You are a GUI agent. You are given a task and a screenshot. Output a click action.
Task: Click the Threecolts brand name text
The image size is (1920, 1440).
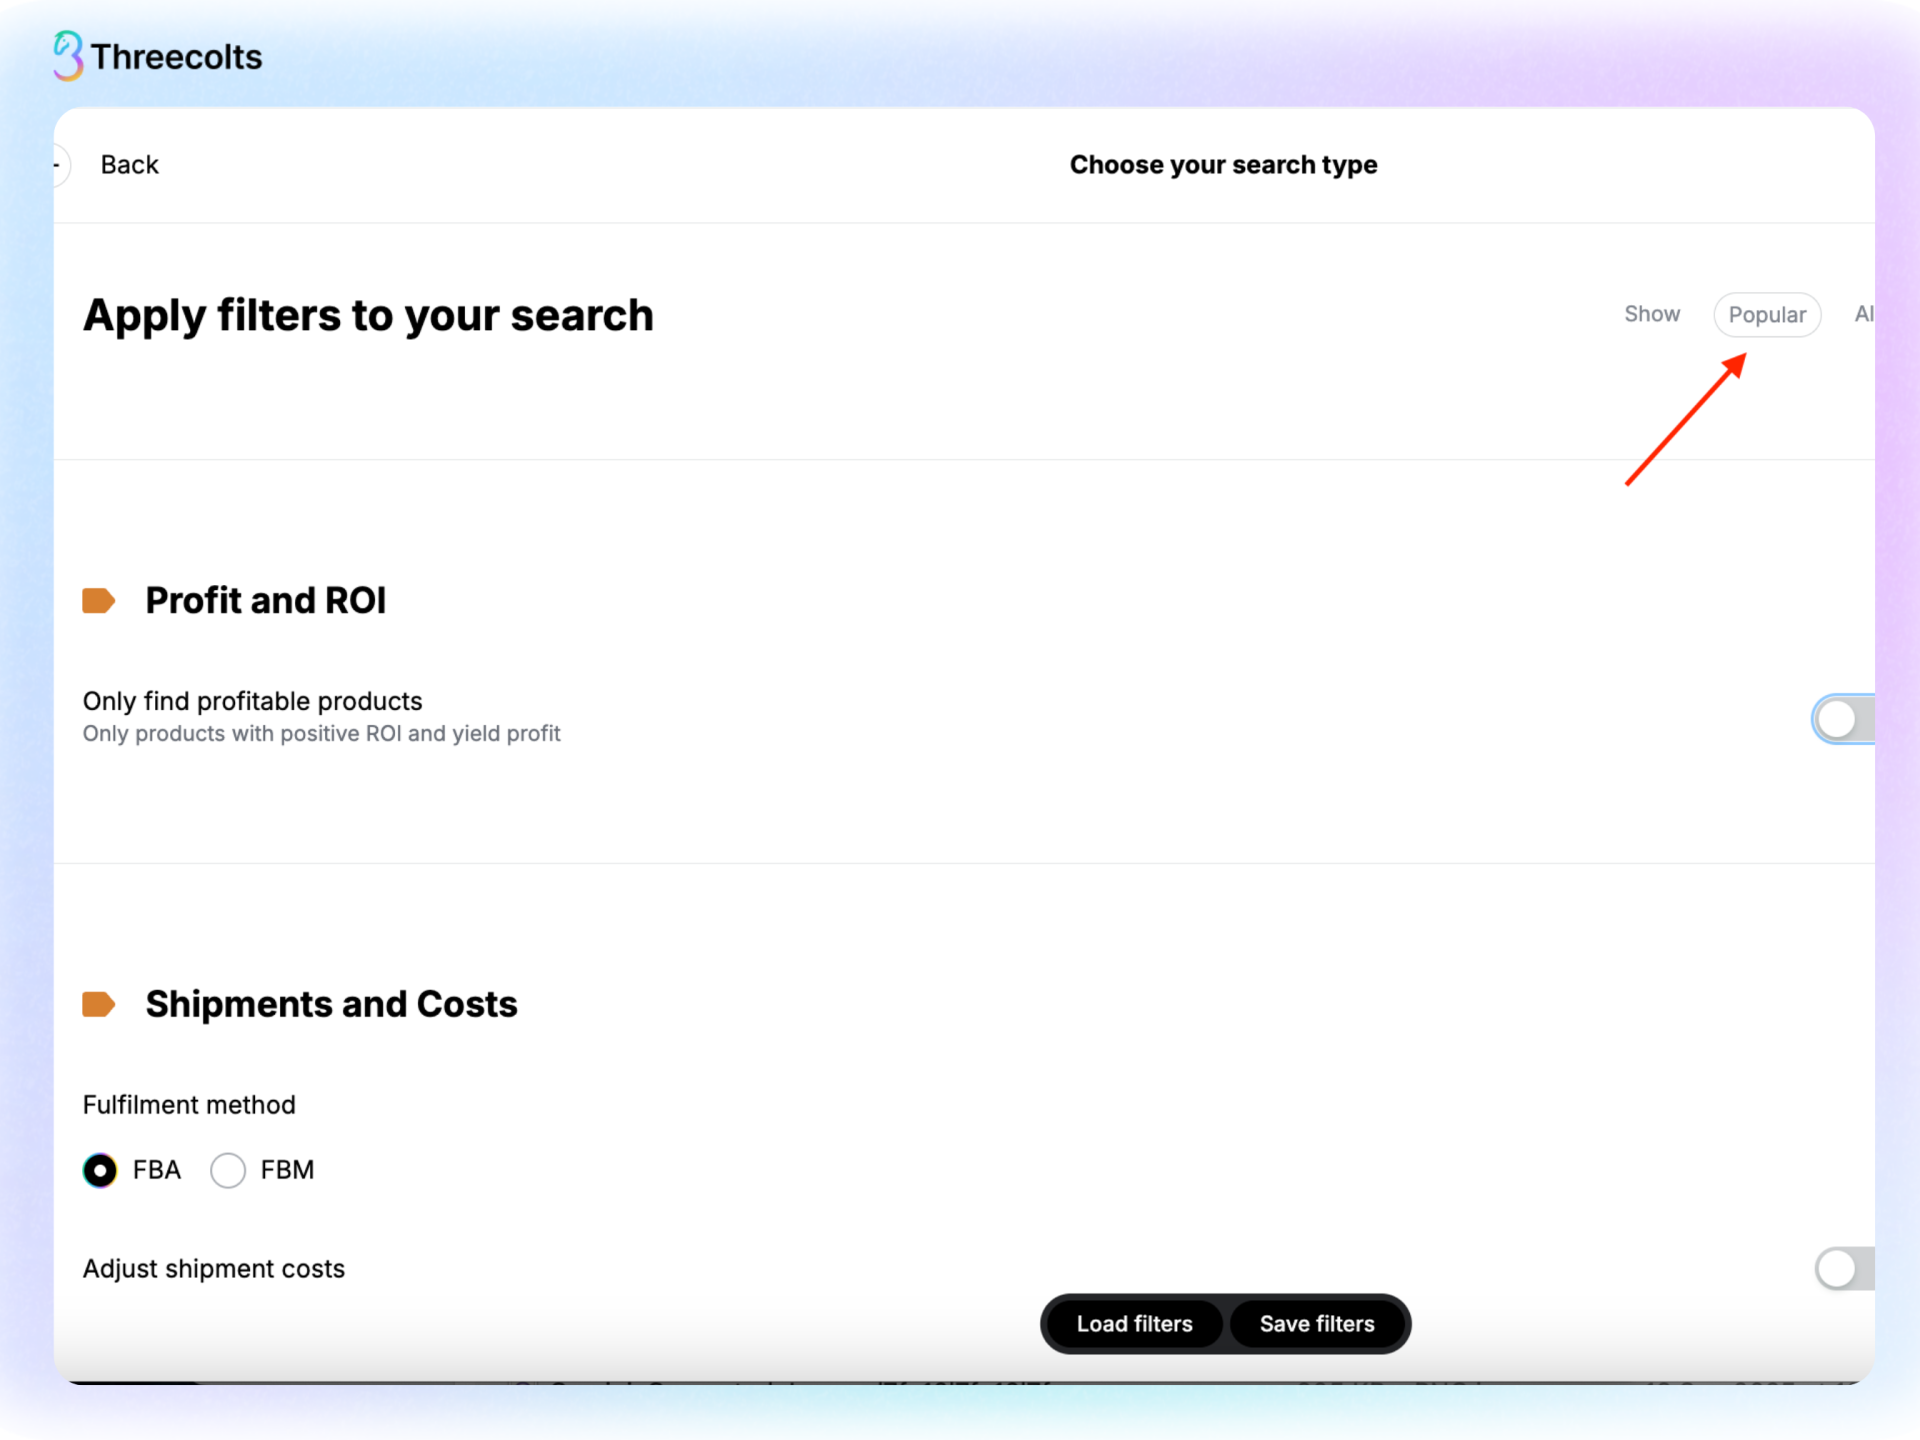coord(176,57)
